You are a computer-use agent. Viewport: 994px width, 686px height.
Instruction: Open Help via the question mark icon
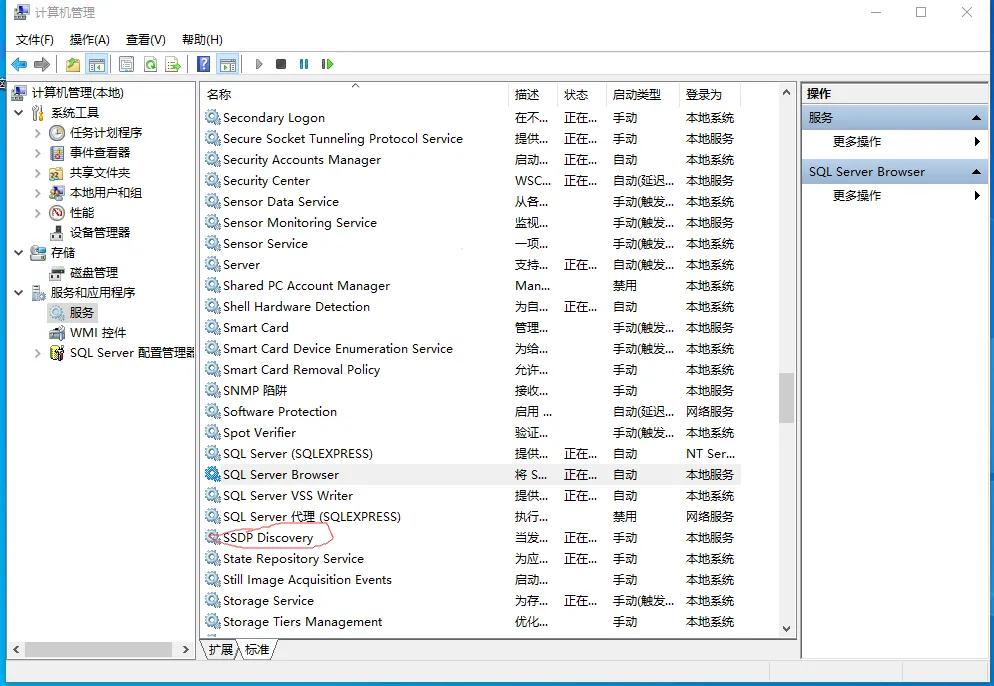pos(204,64)
